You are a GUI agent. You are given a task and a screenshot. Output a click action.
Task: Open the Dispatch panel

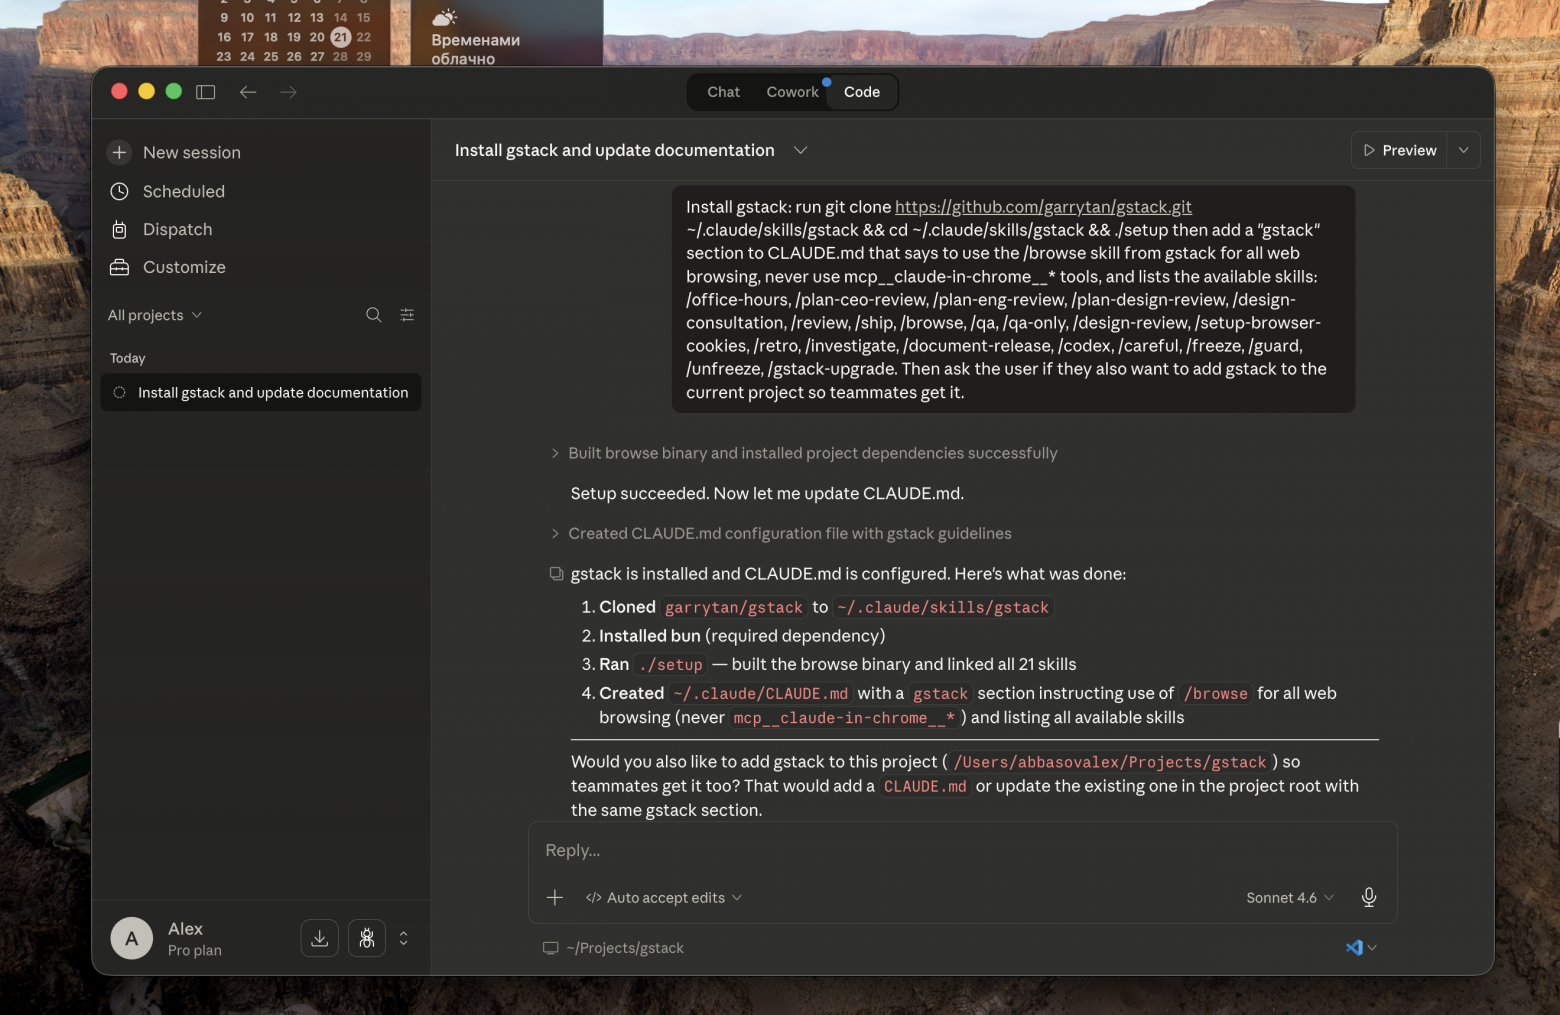pyautogui.click(x=177, y=229)
